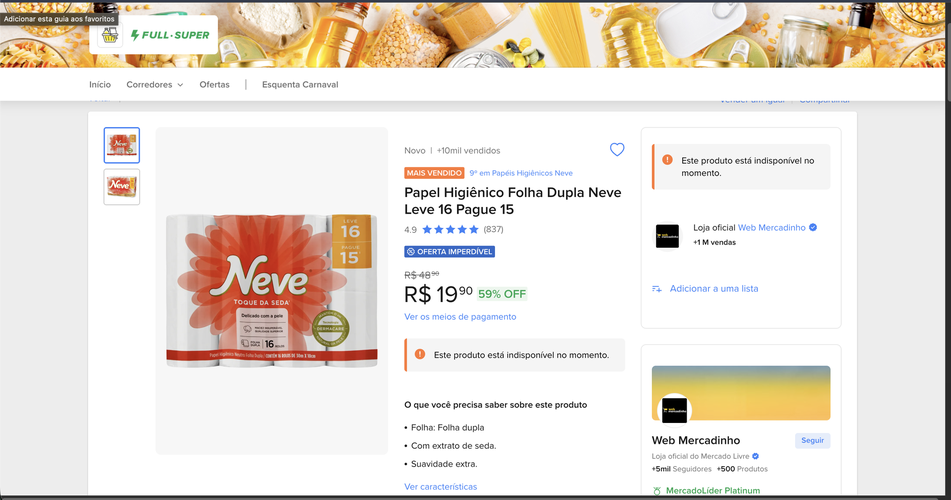Click the crossed-out R$ 48,90 original price

coord(422,275)
